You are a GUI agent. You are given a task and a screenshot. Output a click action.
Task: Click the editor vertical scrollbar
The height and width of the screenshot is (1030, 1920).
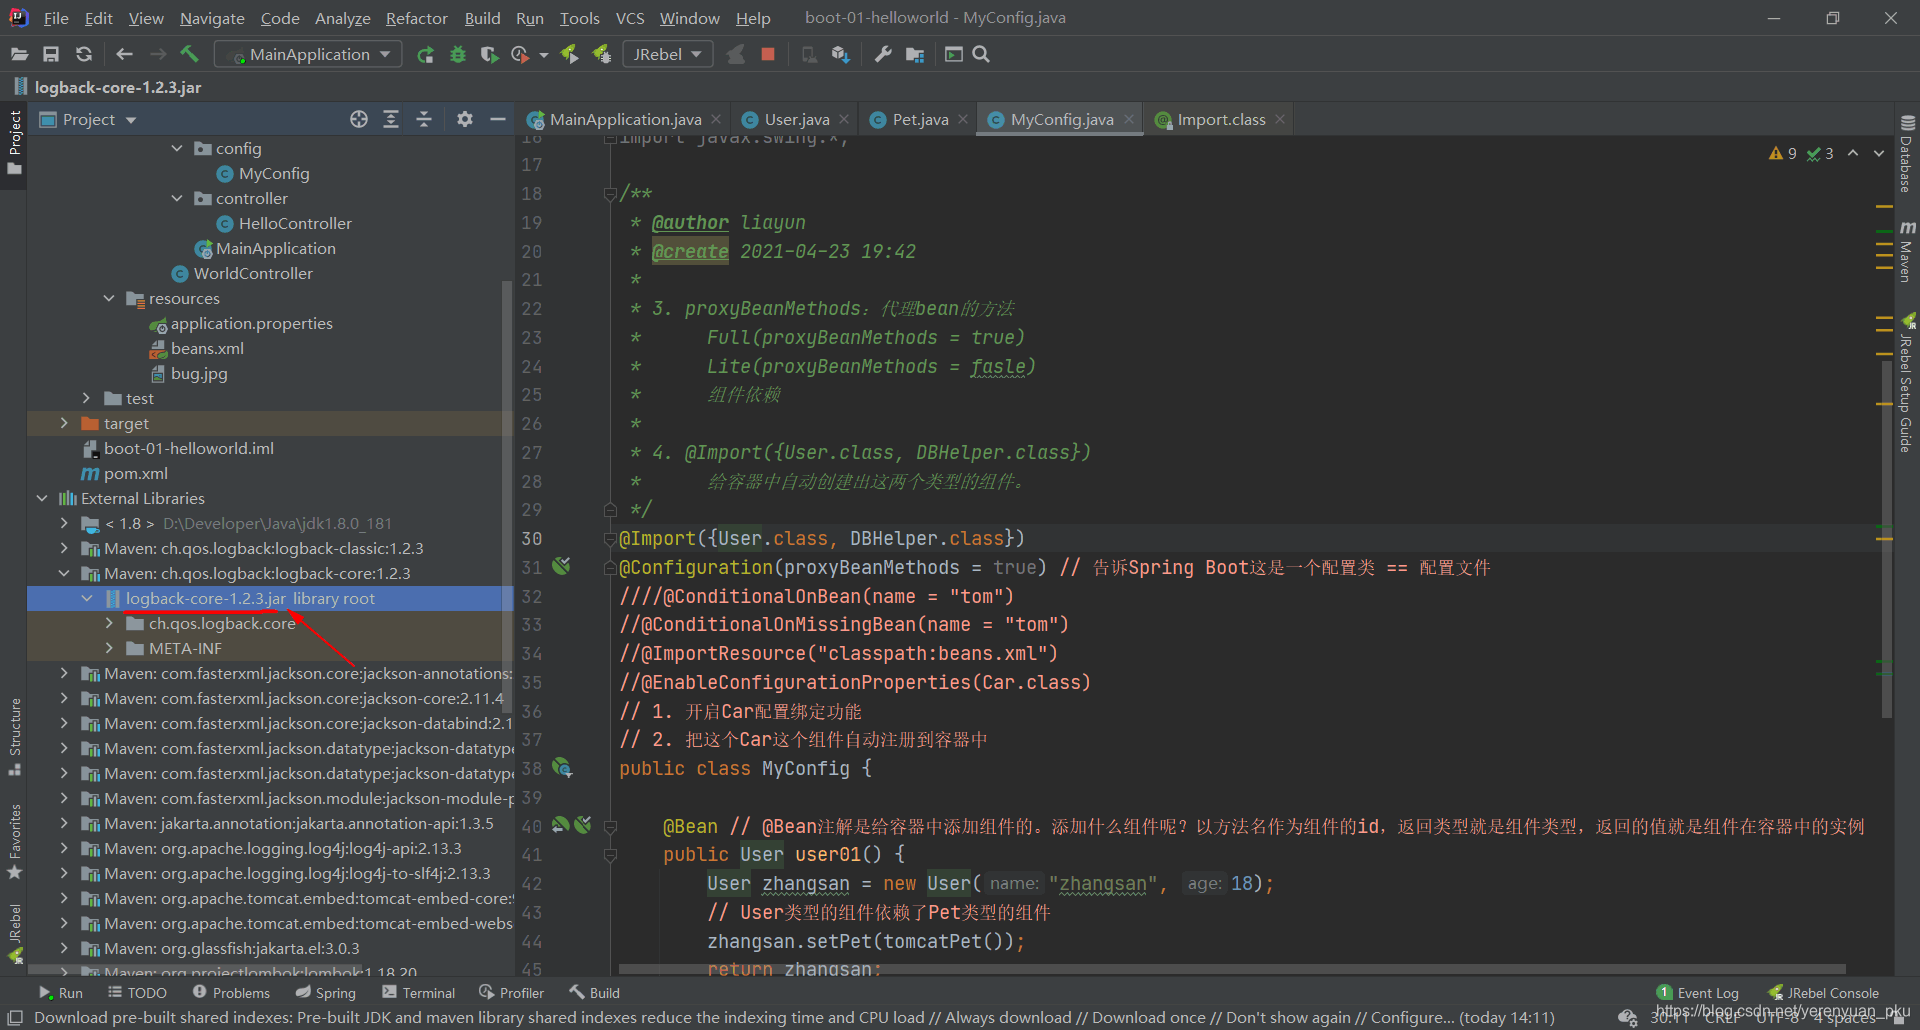tap(1887, 540)
